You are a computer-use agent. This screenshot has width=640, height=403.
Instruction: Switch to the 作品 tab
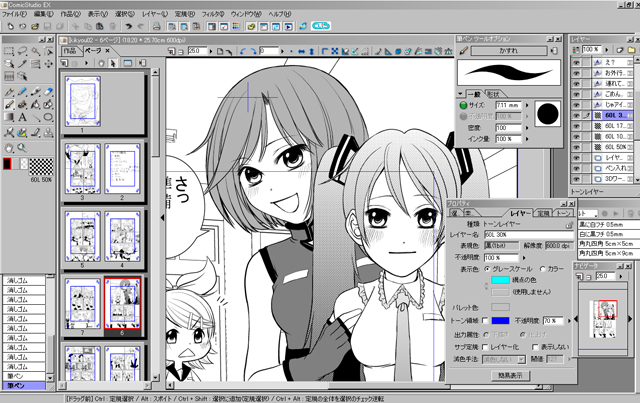pyautogui.click(x=69, y=51)
